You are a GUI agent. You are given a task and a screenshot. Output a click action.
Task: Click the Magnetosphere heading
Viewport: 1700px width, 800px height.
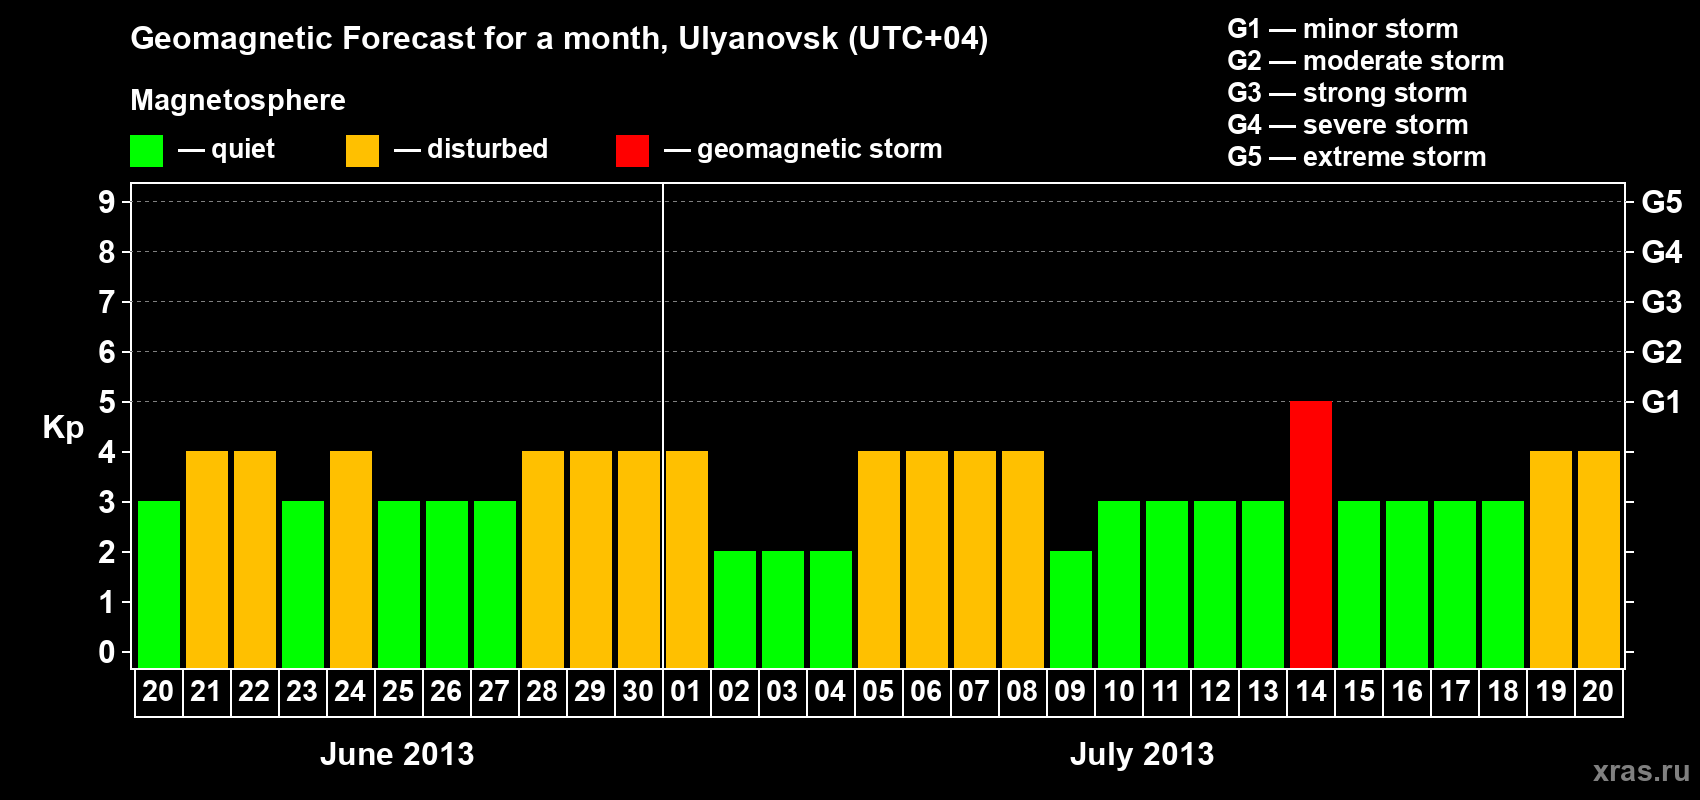click(x=238, y=101)
